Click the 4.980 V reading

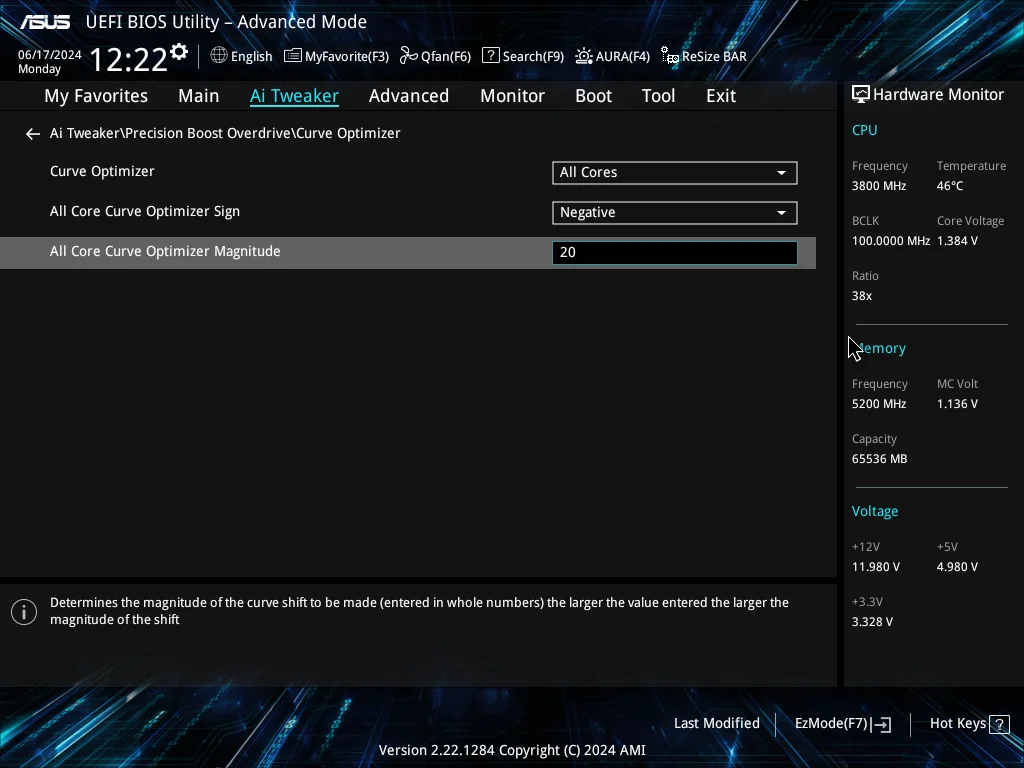(x=957, y=567)
